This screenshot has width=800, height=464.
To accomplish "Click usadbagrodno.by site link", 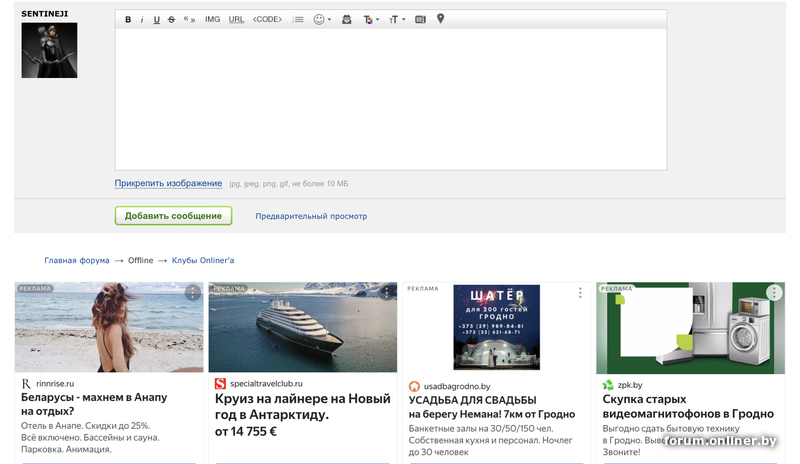I will pos(457,386).
